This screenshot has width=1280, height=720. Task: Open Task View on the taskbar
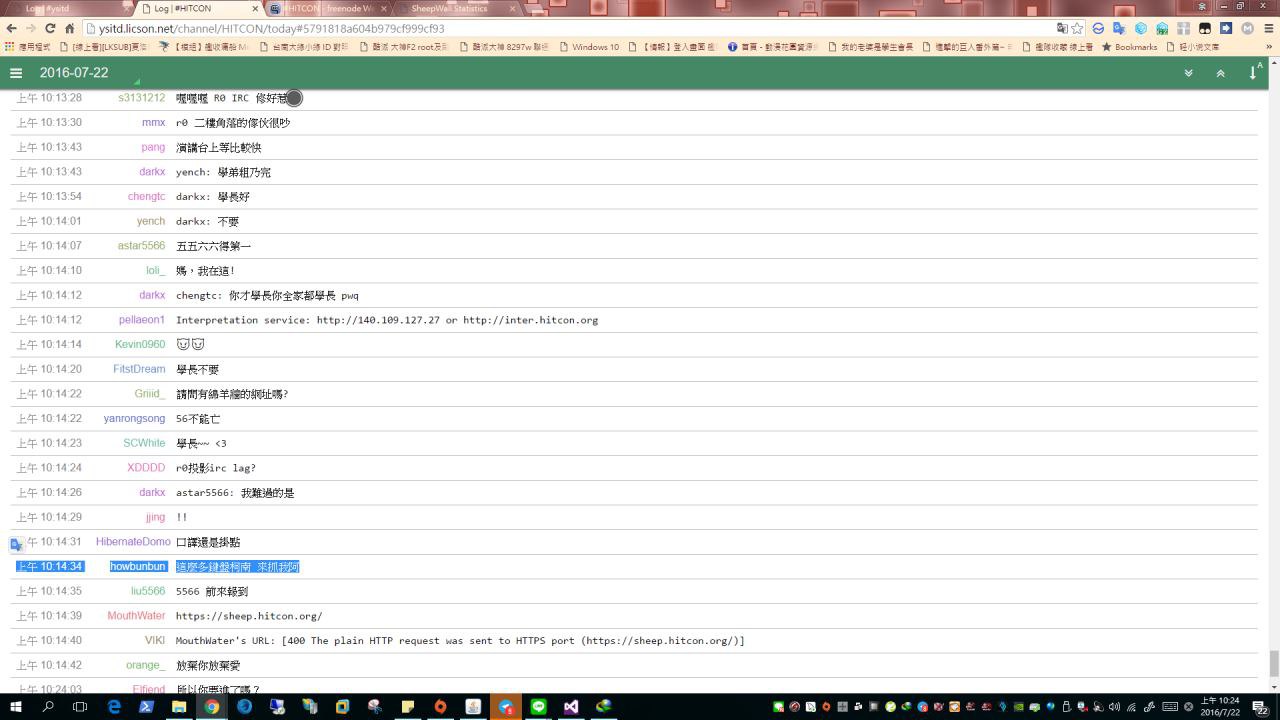80,707
